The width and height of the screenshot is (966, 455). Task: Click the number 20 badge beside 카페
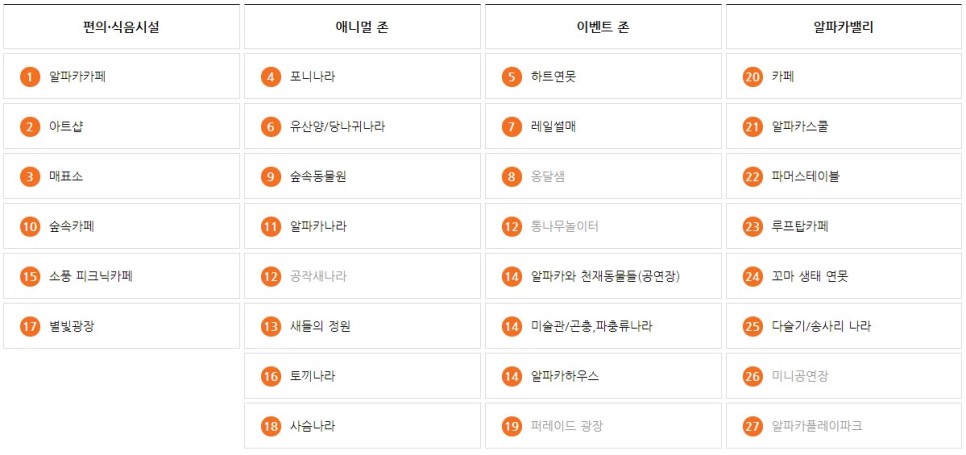pos(752,77)
